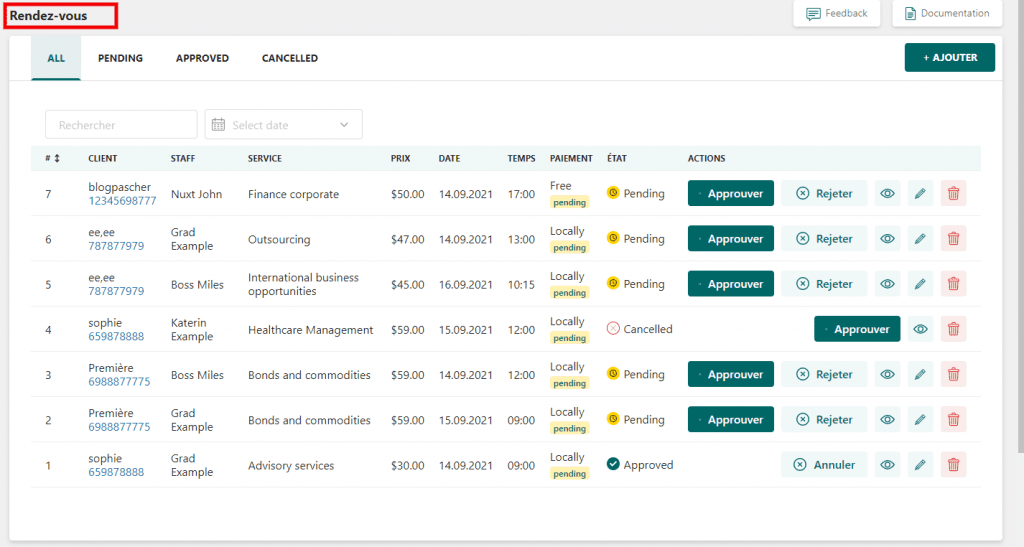Image resolution: width=1024 pixels, height=547 pixels.
Task: Click the + Ajouter button
Action: coord(949,58)
